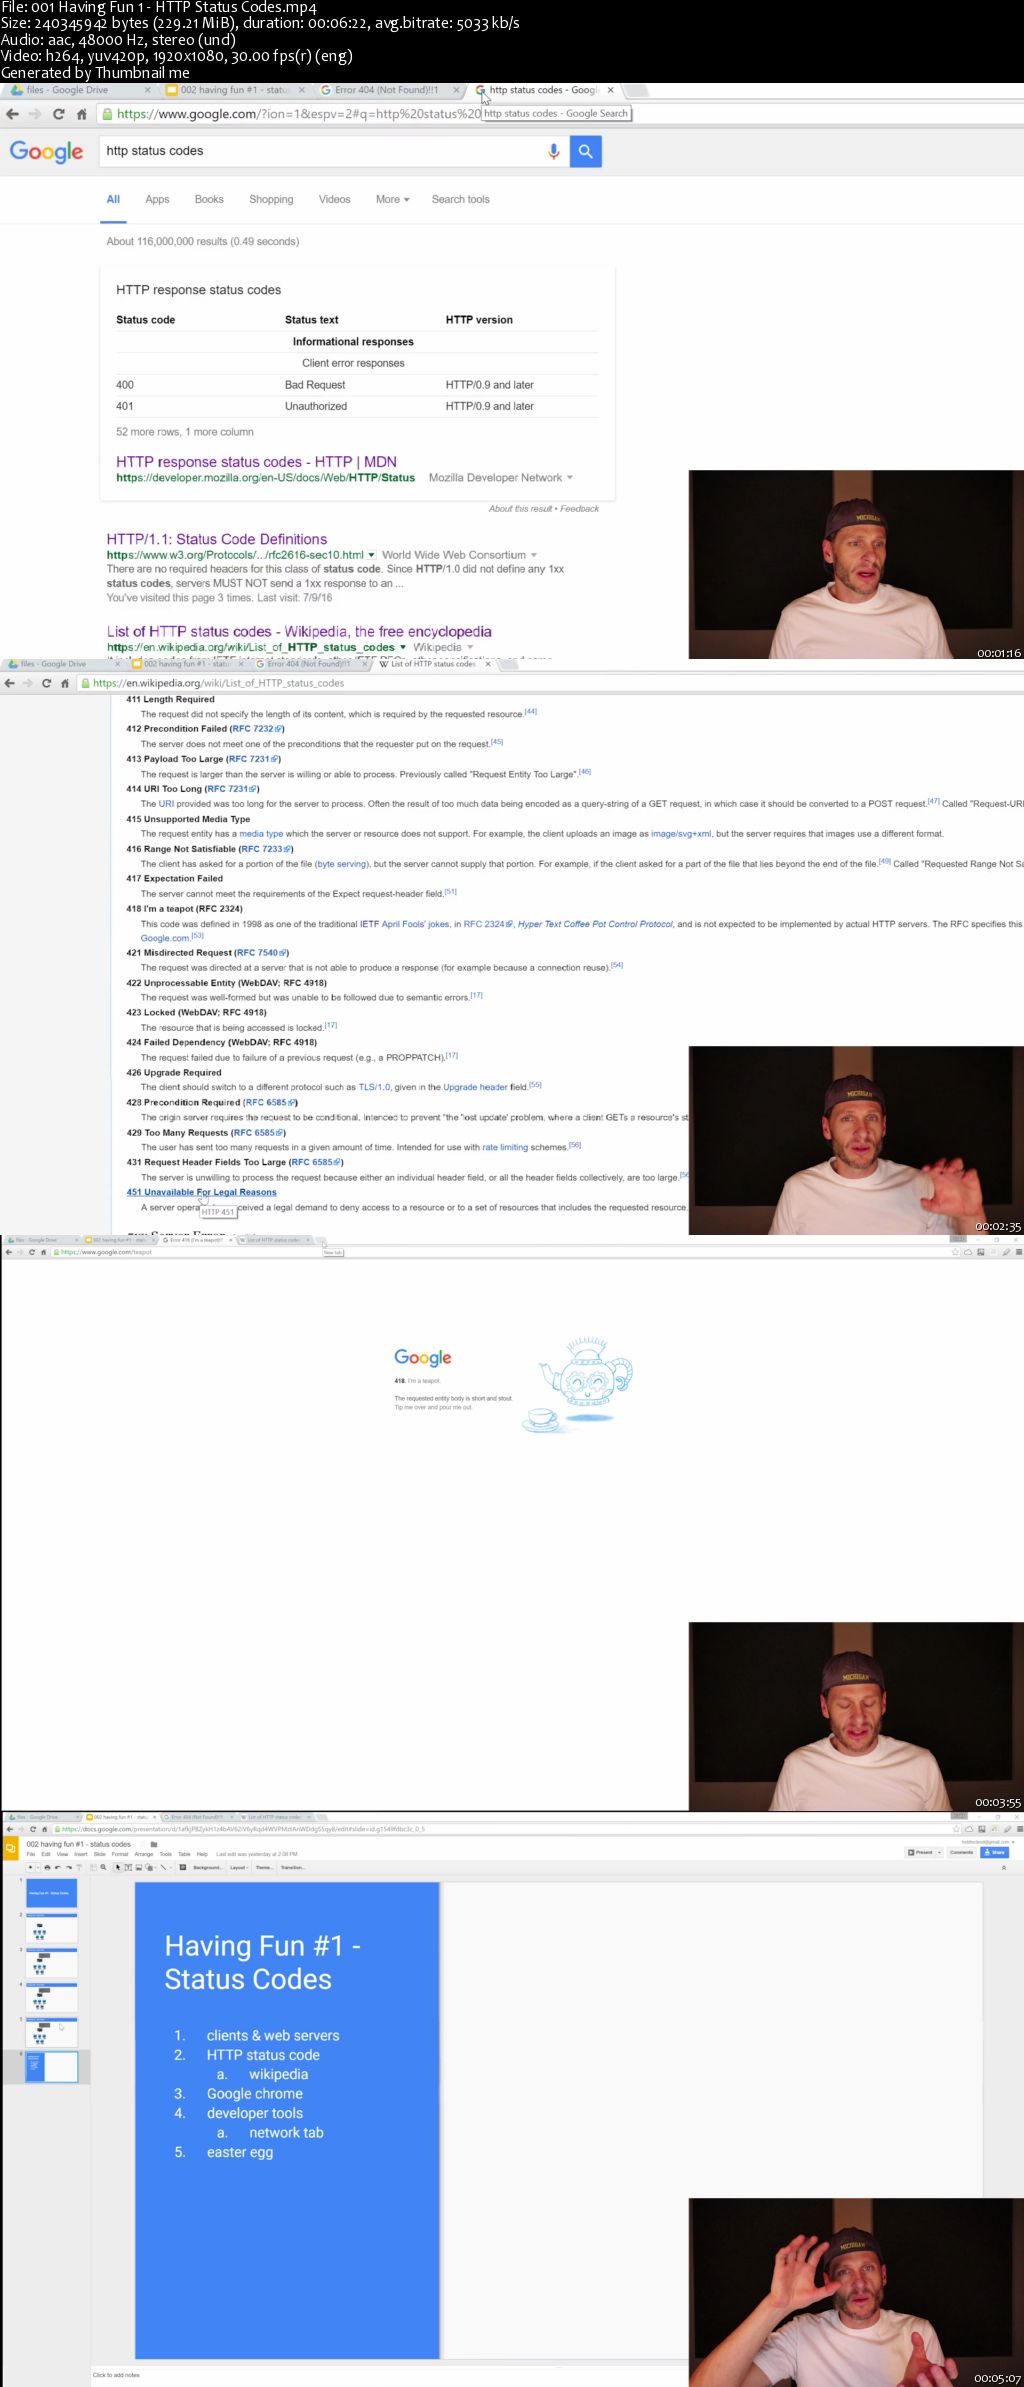Click the Background button in Slides toolbar
This screenshot has width=1024, height=2387.
click(x=208, y=1867)
